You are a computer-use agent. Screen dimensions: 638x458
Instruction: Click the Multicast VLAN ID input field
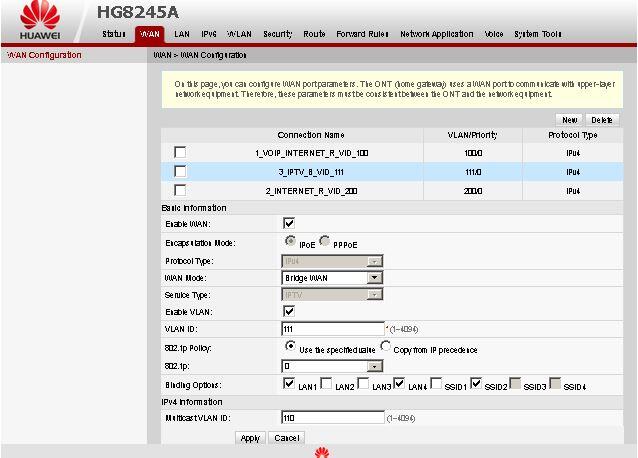(x=333, y=418)
